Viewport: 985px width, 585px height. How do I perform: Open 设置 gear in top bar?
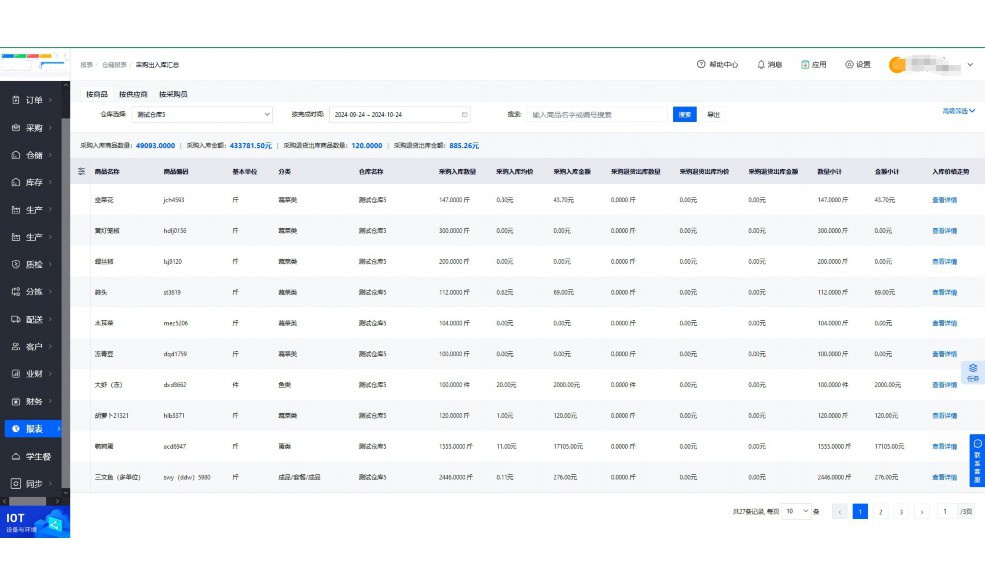pyautogui.click(x=849, y=65)
